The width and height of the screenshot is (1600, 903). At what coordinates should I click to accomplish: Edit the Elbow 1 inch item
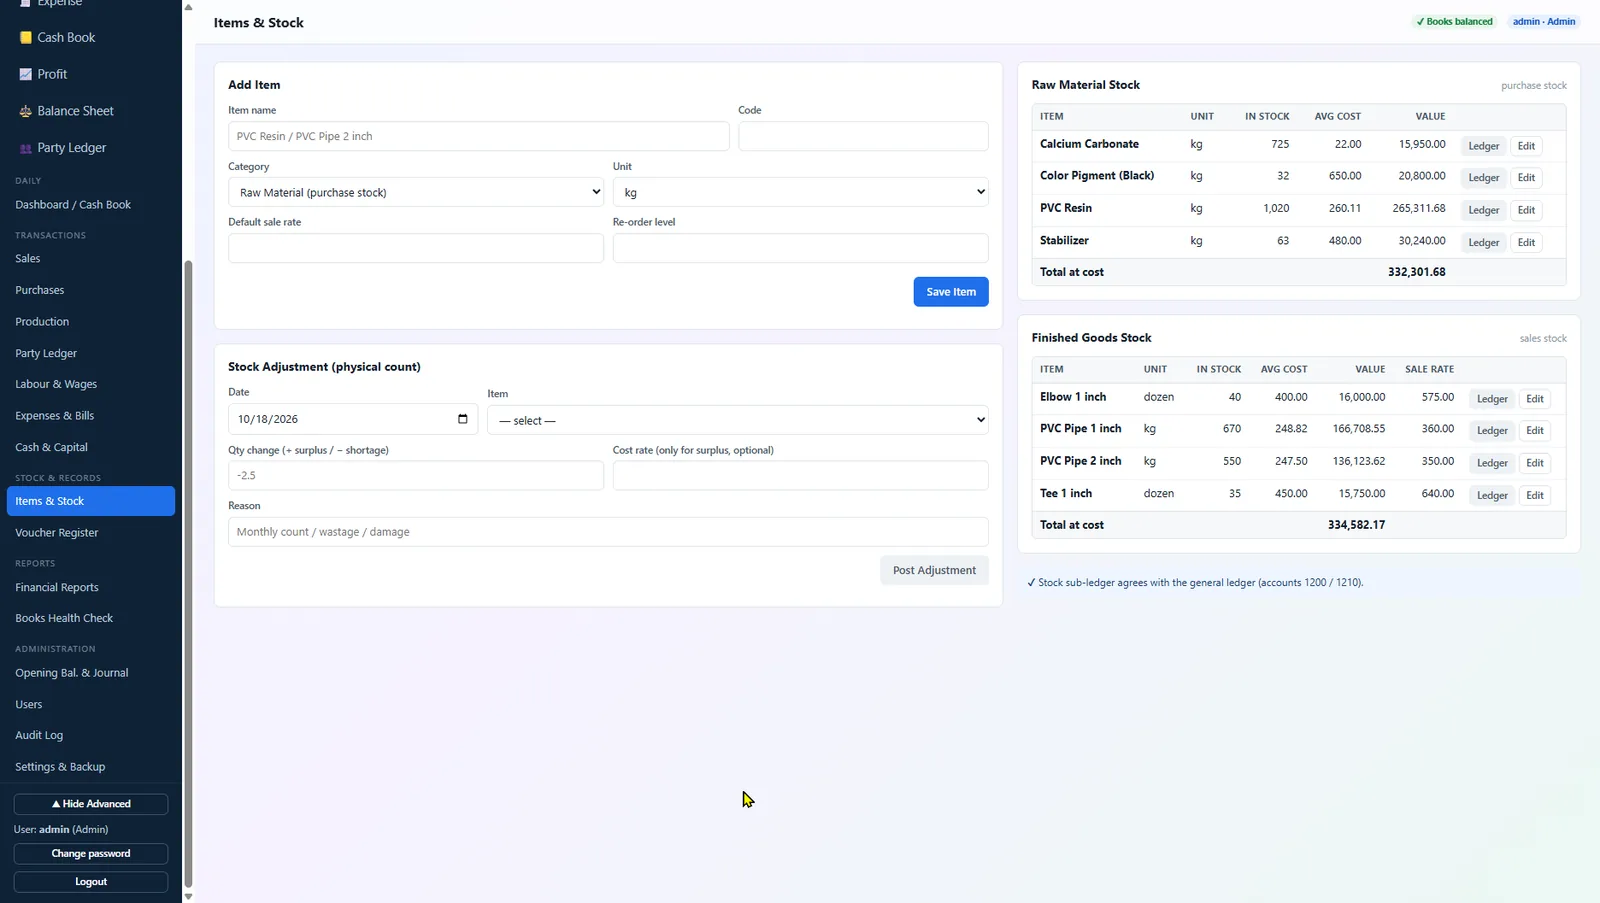click(1535, 399)
